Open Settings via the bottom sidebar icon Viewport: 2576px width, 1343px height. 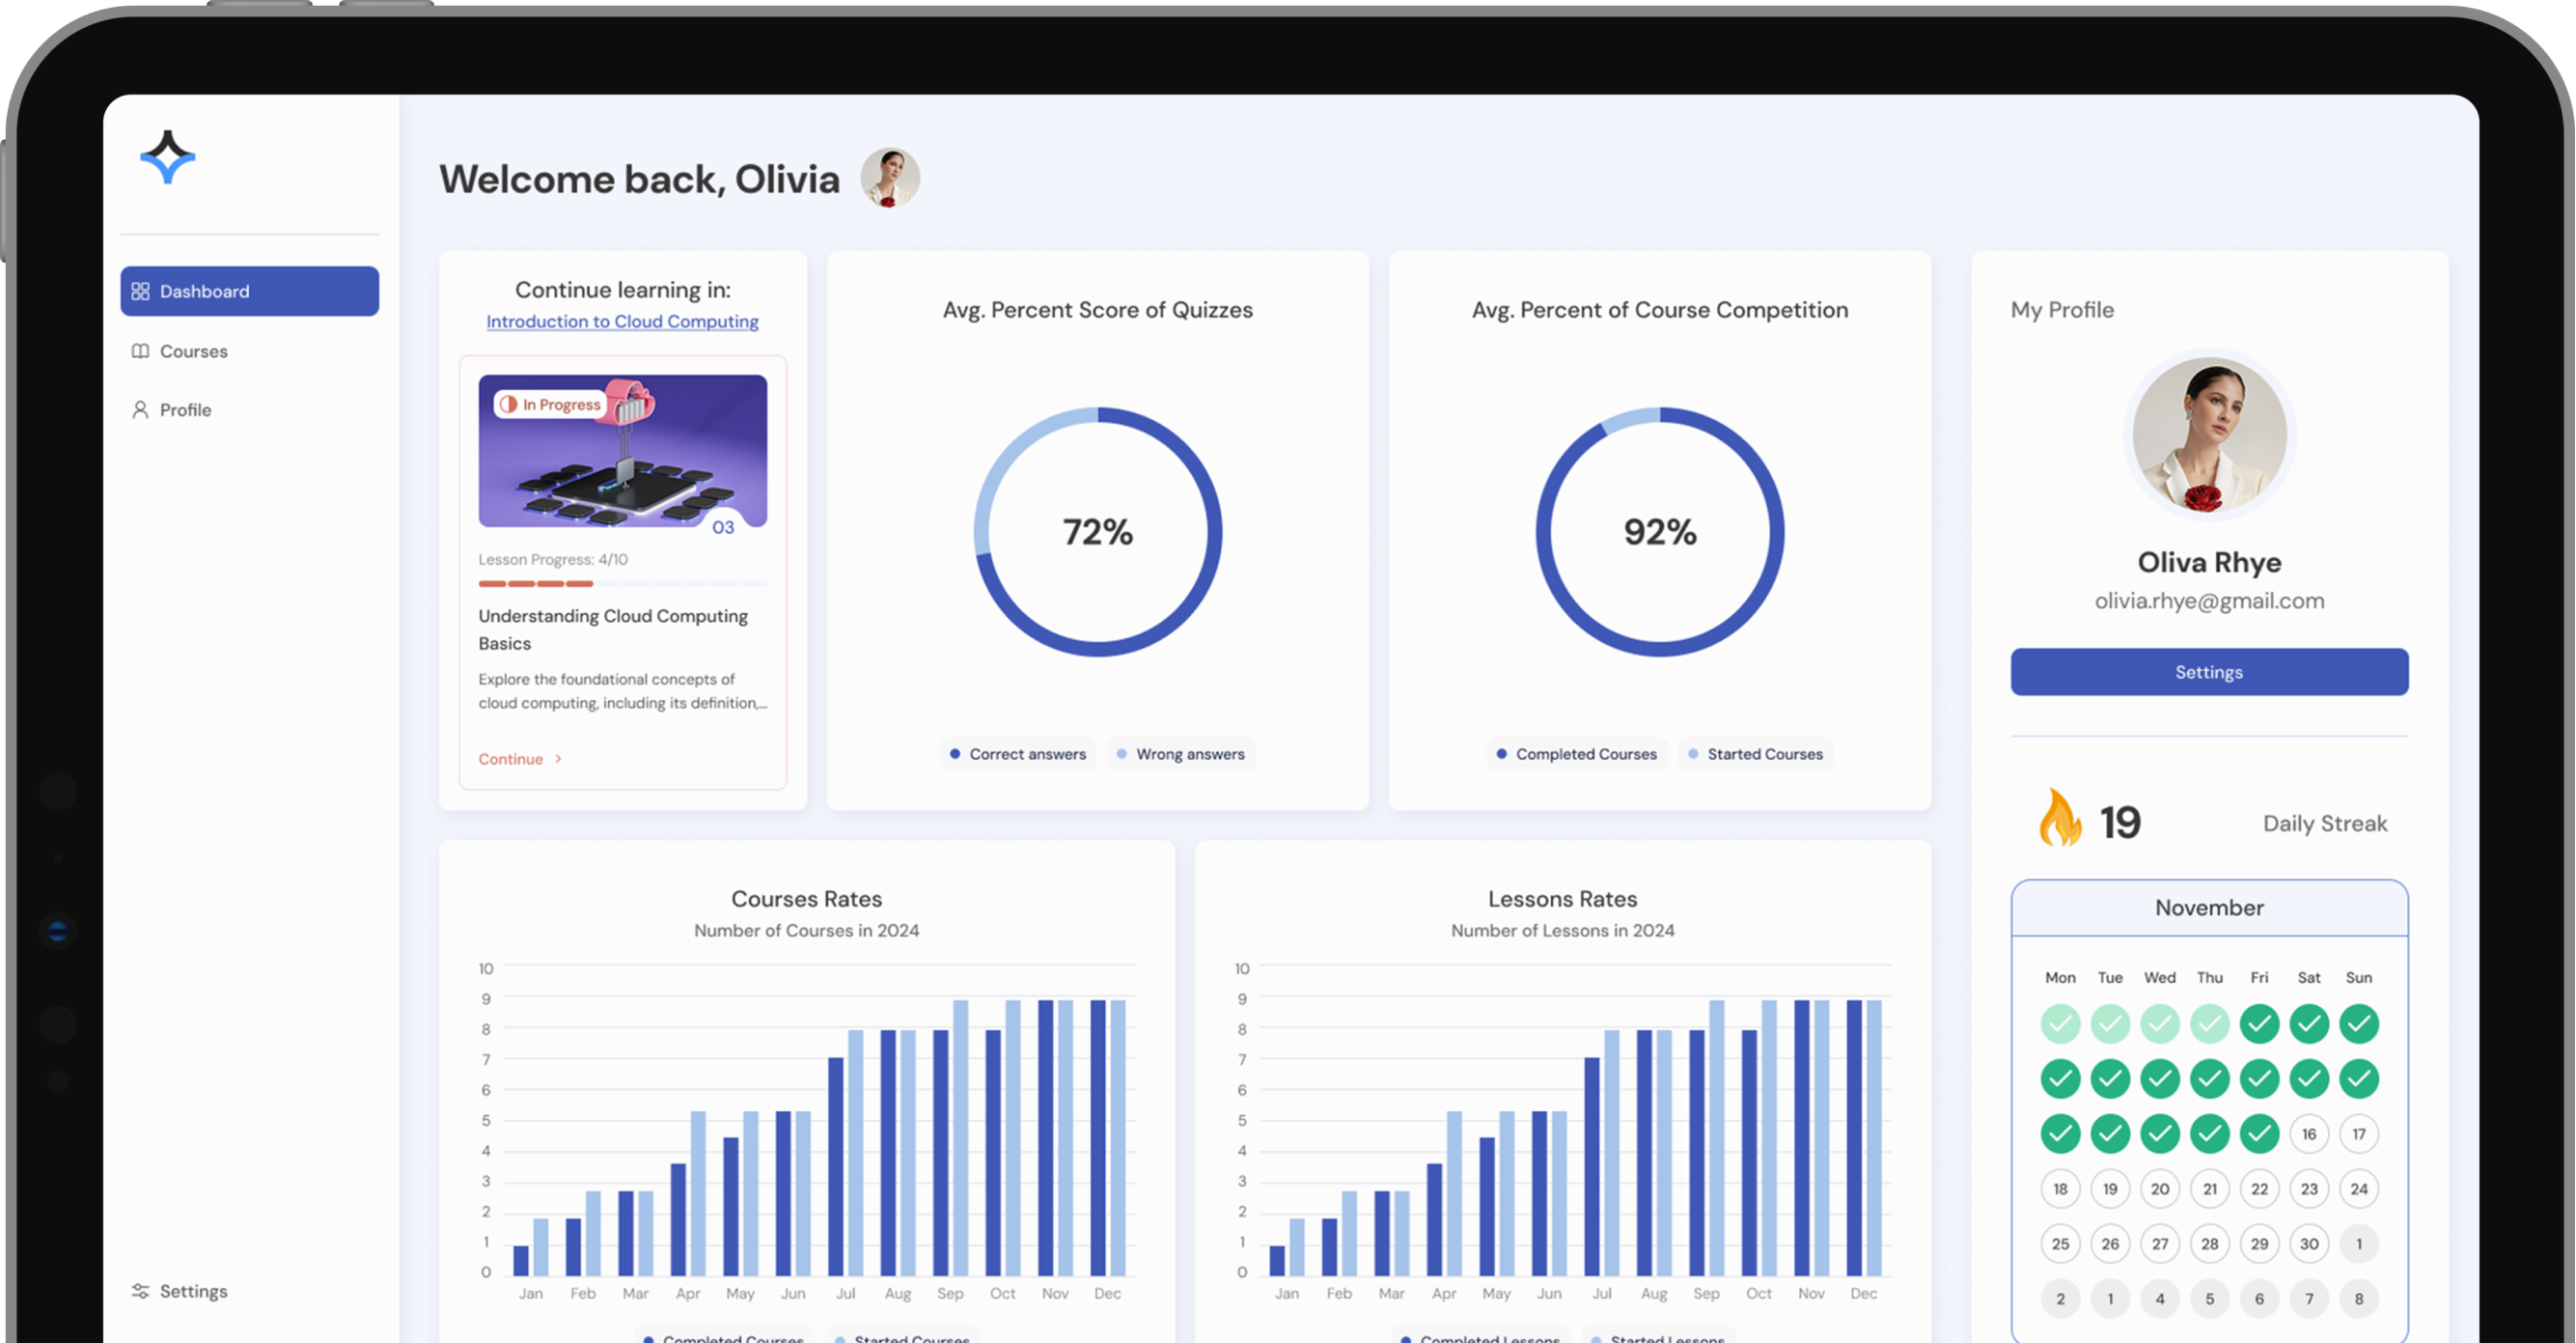(141, 1291)
